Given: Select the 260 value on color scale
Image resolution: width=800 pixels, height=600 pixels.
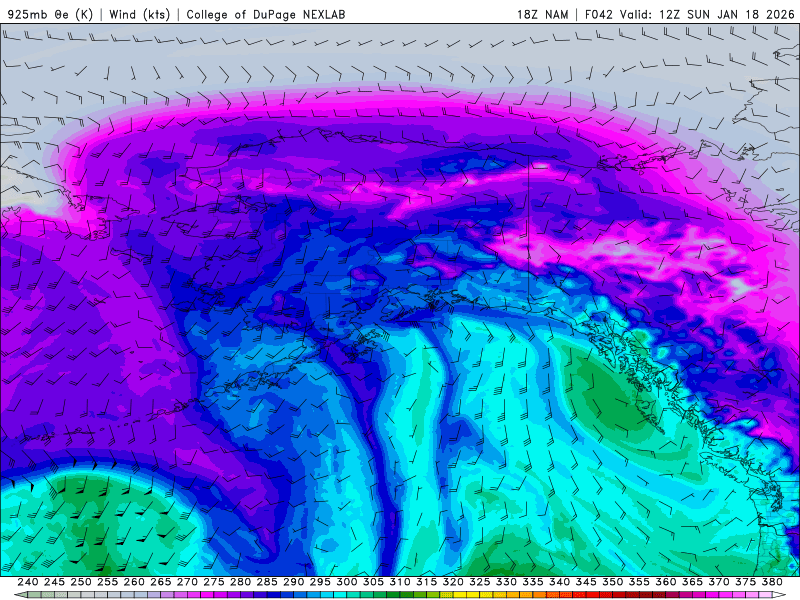Looking at the screenshot, I should [134, 582].
